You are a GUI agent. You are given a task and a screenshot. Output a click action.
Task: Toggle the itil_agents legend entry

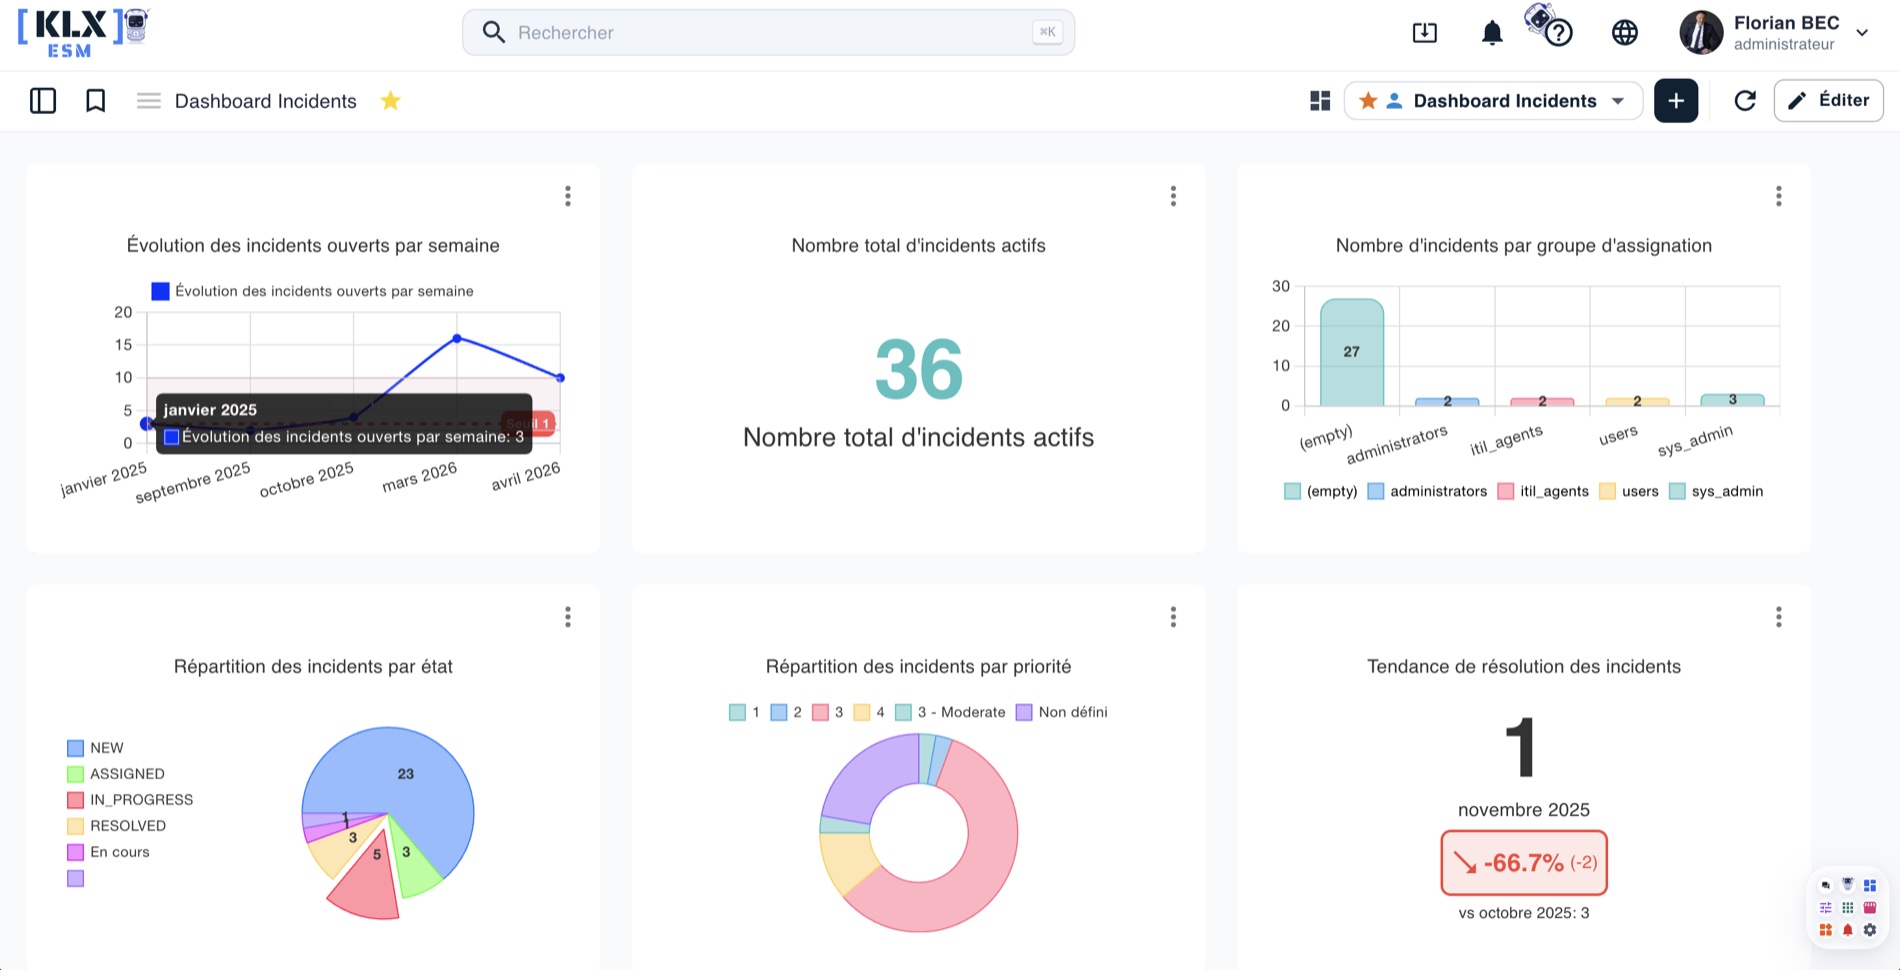click(x=1543, y=491)
